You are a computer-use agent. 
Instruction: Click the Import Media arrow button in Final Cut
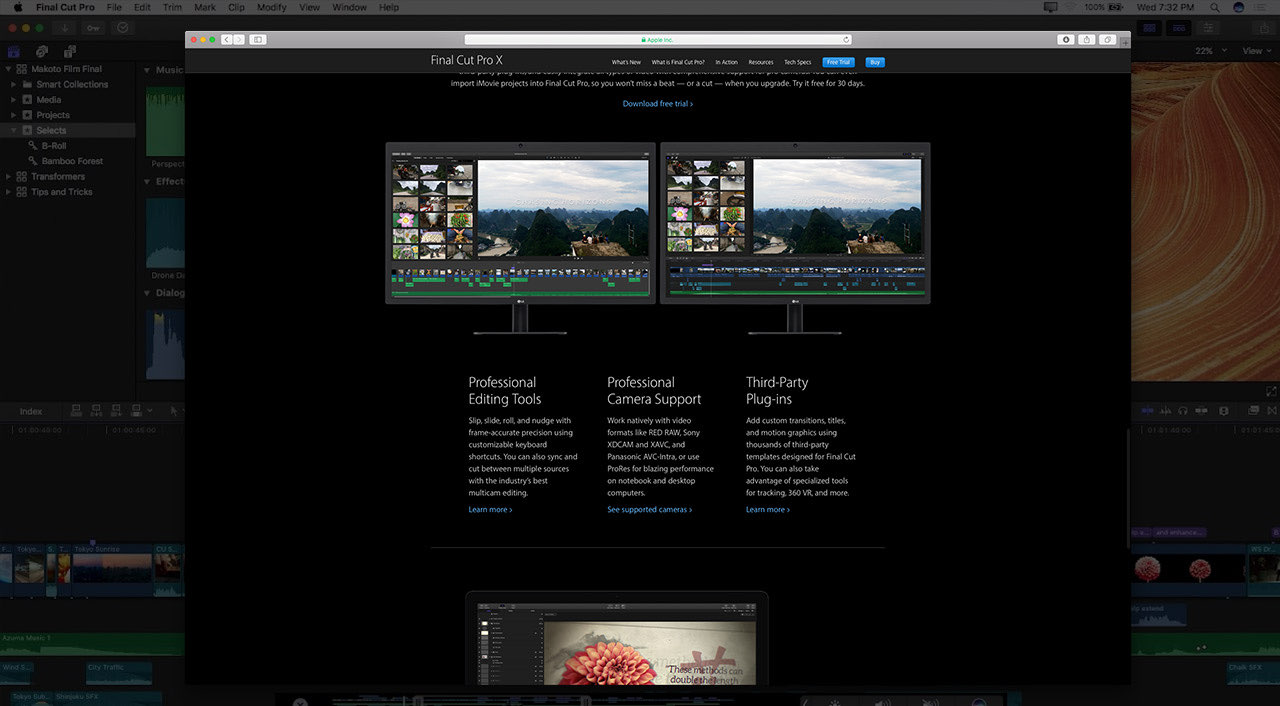(x=64, y=28)
